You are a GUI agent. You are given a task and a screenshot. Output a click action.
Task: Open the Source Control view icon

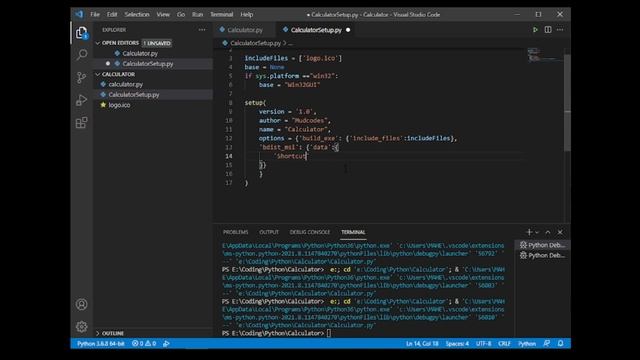point(82,78)
